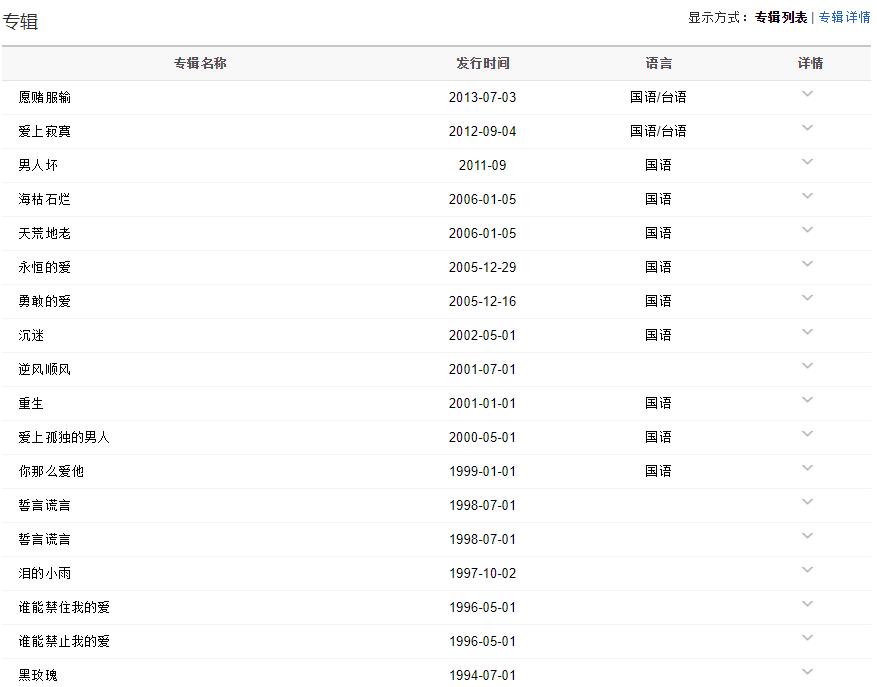
Task: Click album title 谁能禁止我的爱
Action: (64, 641)
